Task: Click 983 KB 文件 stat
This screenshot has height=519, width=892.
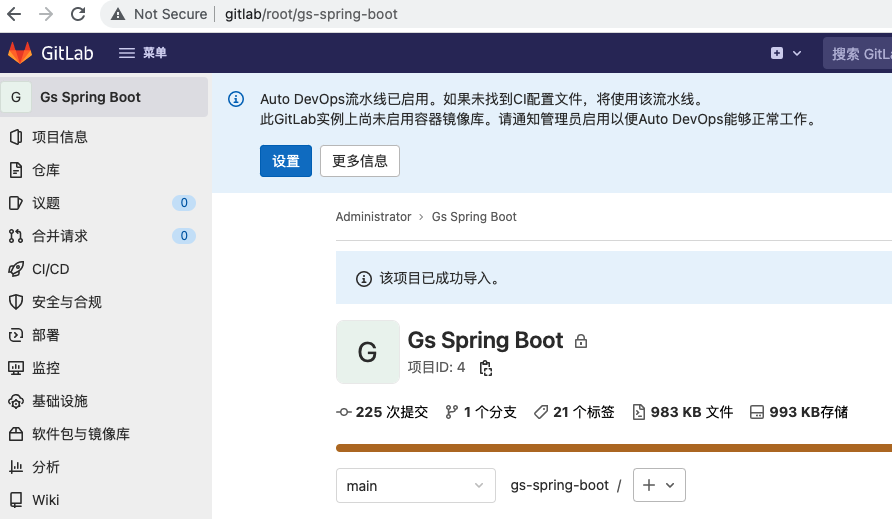Action: click(x=683, y=412)
